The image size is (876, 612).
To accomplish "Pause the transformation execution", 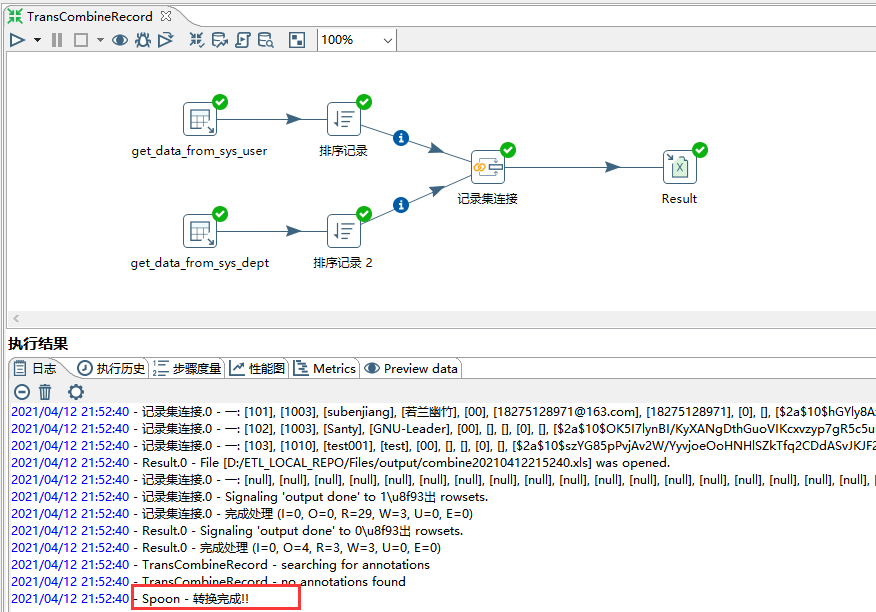I will coord(57,40).
